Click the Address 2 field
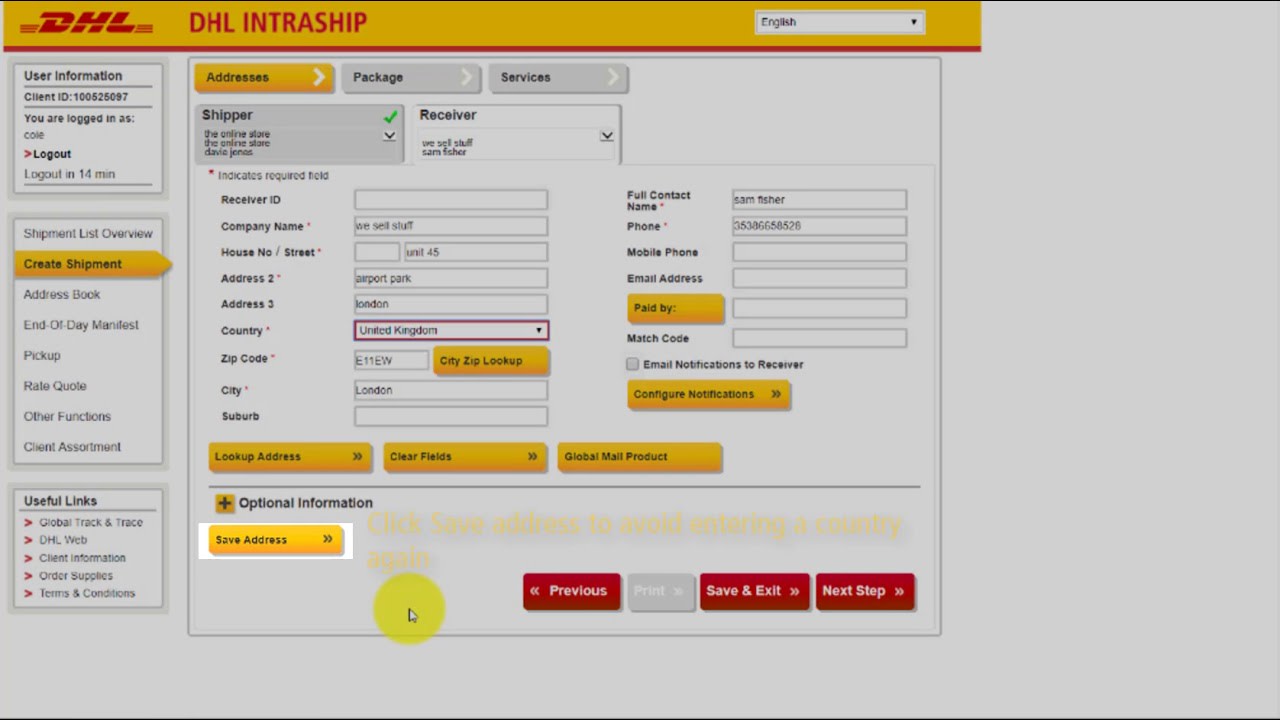1280x720 pixels. [451, 278]
